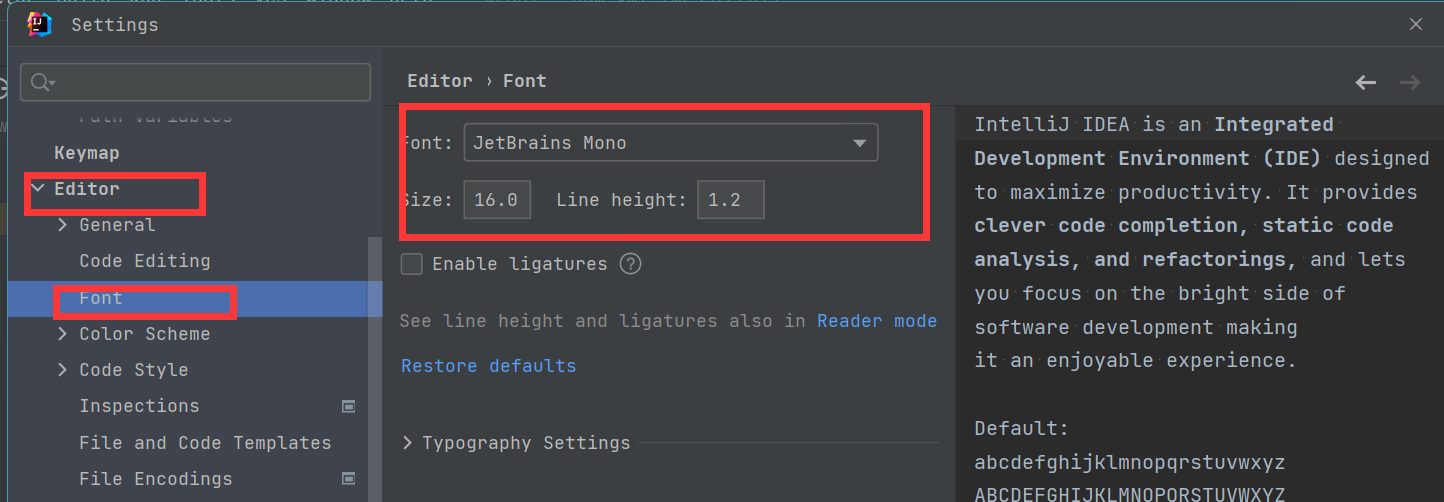Click the File Encodings project-level icon
This screenshot has height=502, width=1444.
349,479
